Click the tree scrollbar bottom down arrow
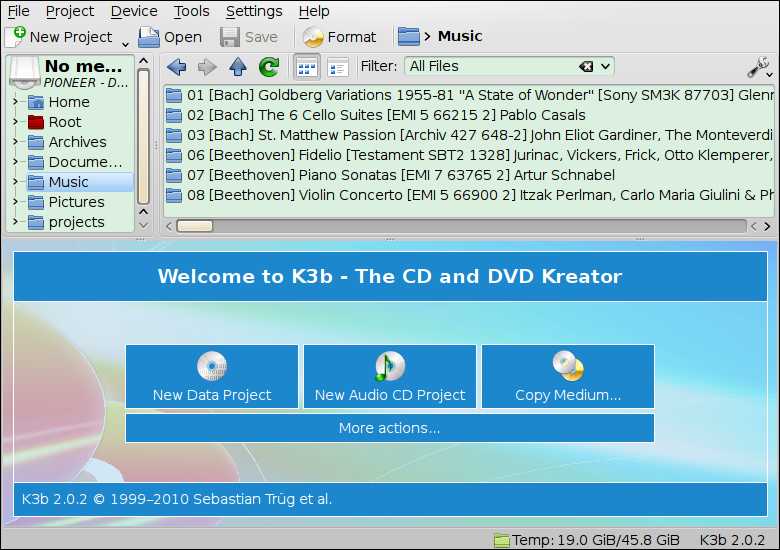 pyautogui.click(x=143, y=225)
